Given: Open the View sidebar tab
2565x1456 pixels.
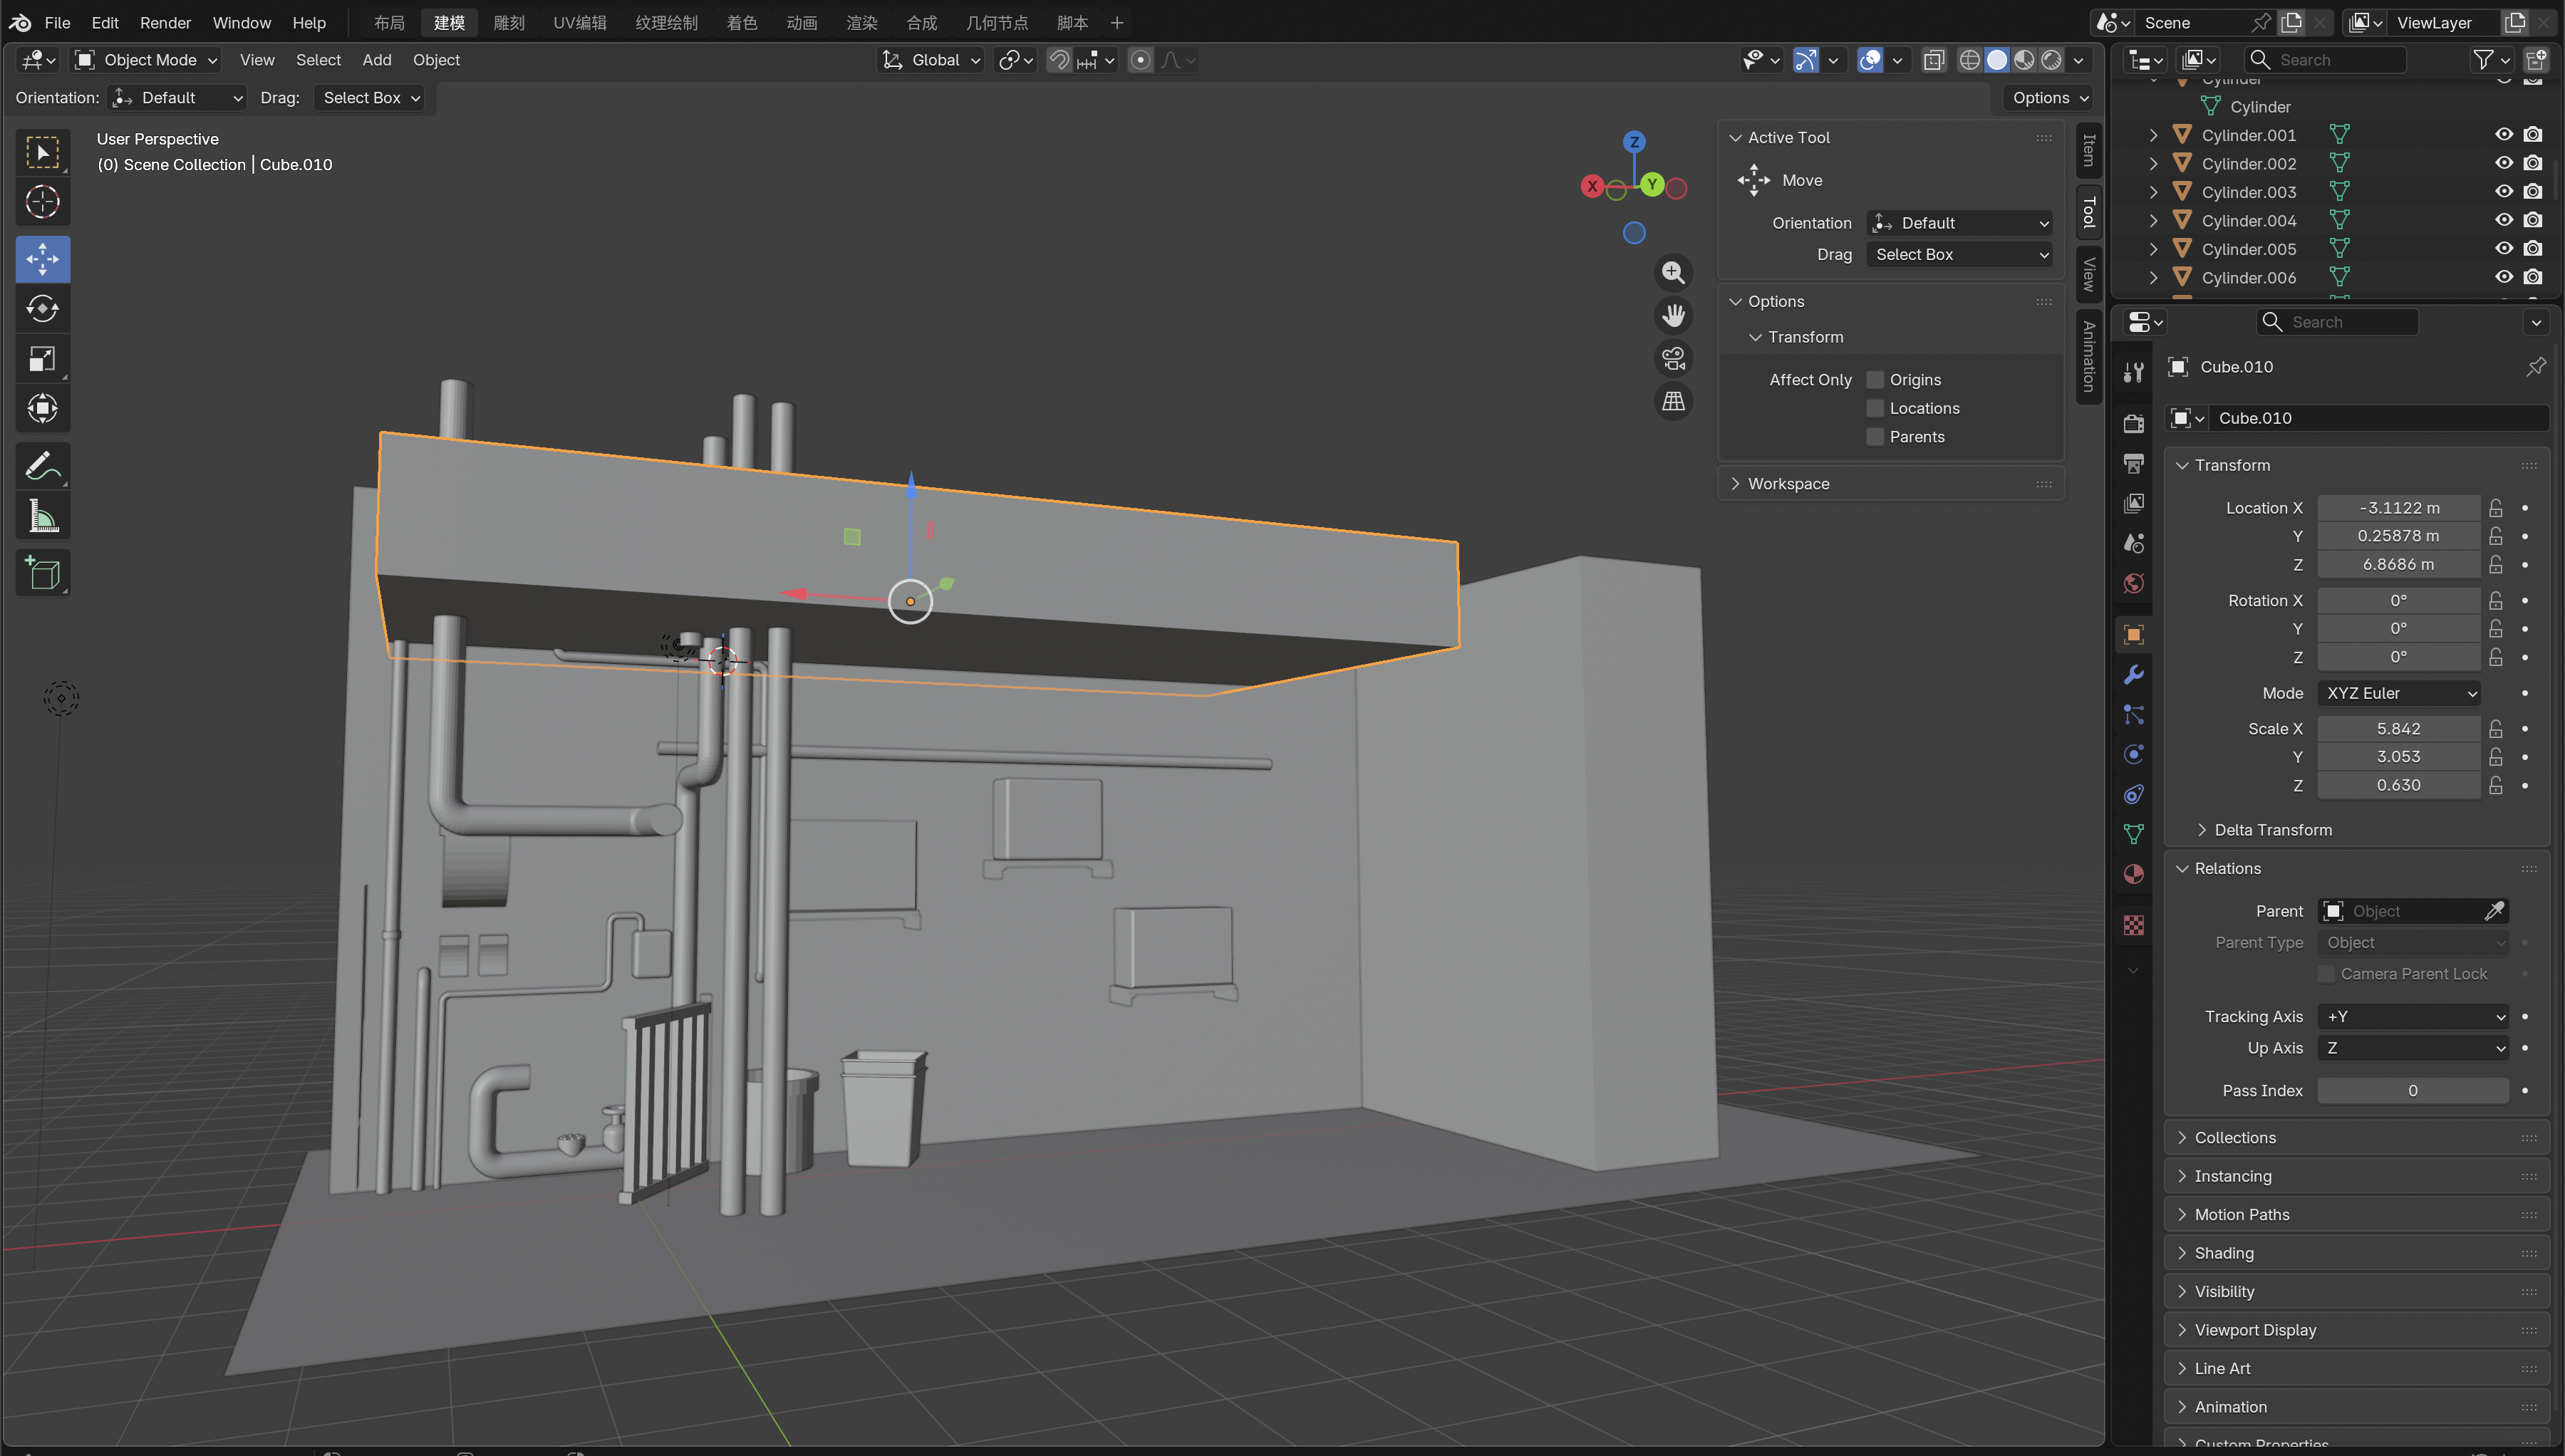Looking at the screenshot, I should tap(2088, 274).
